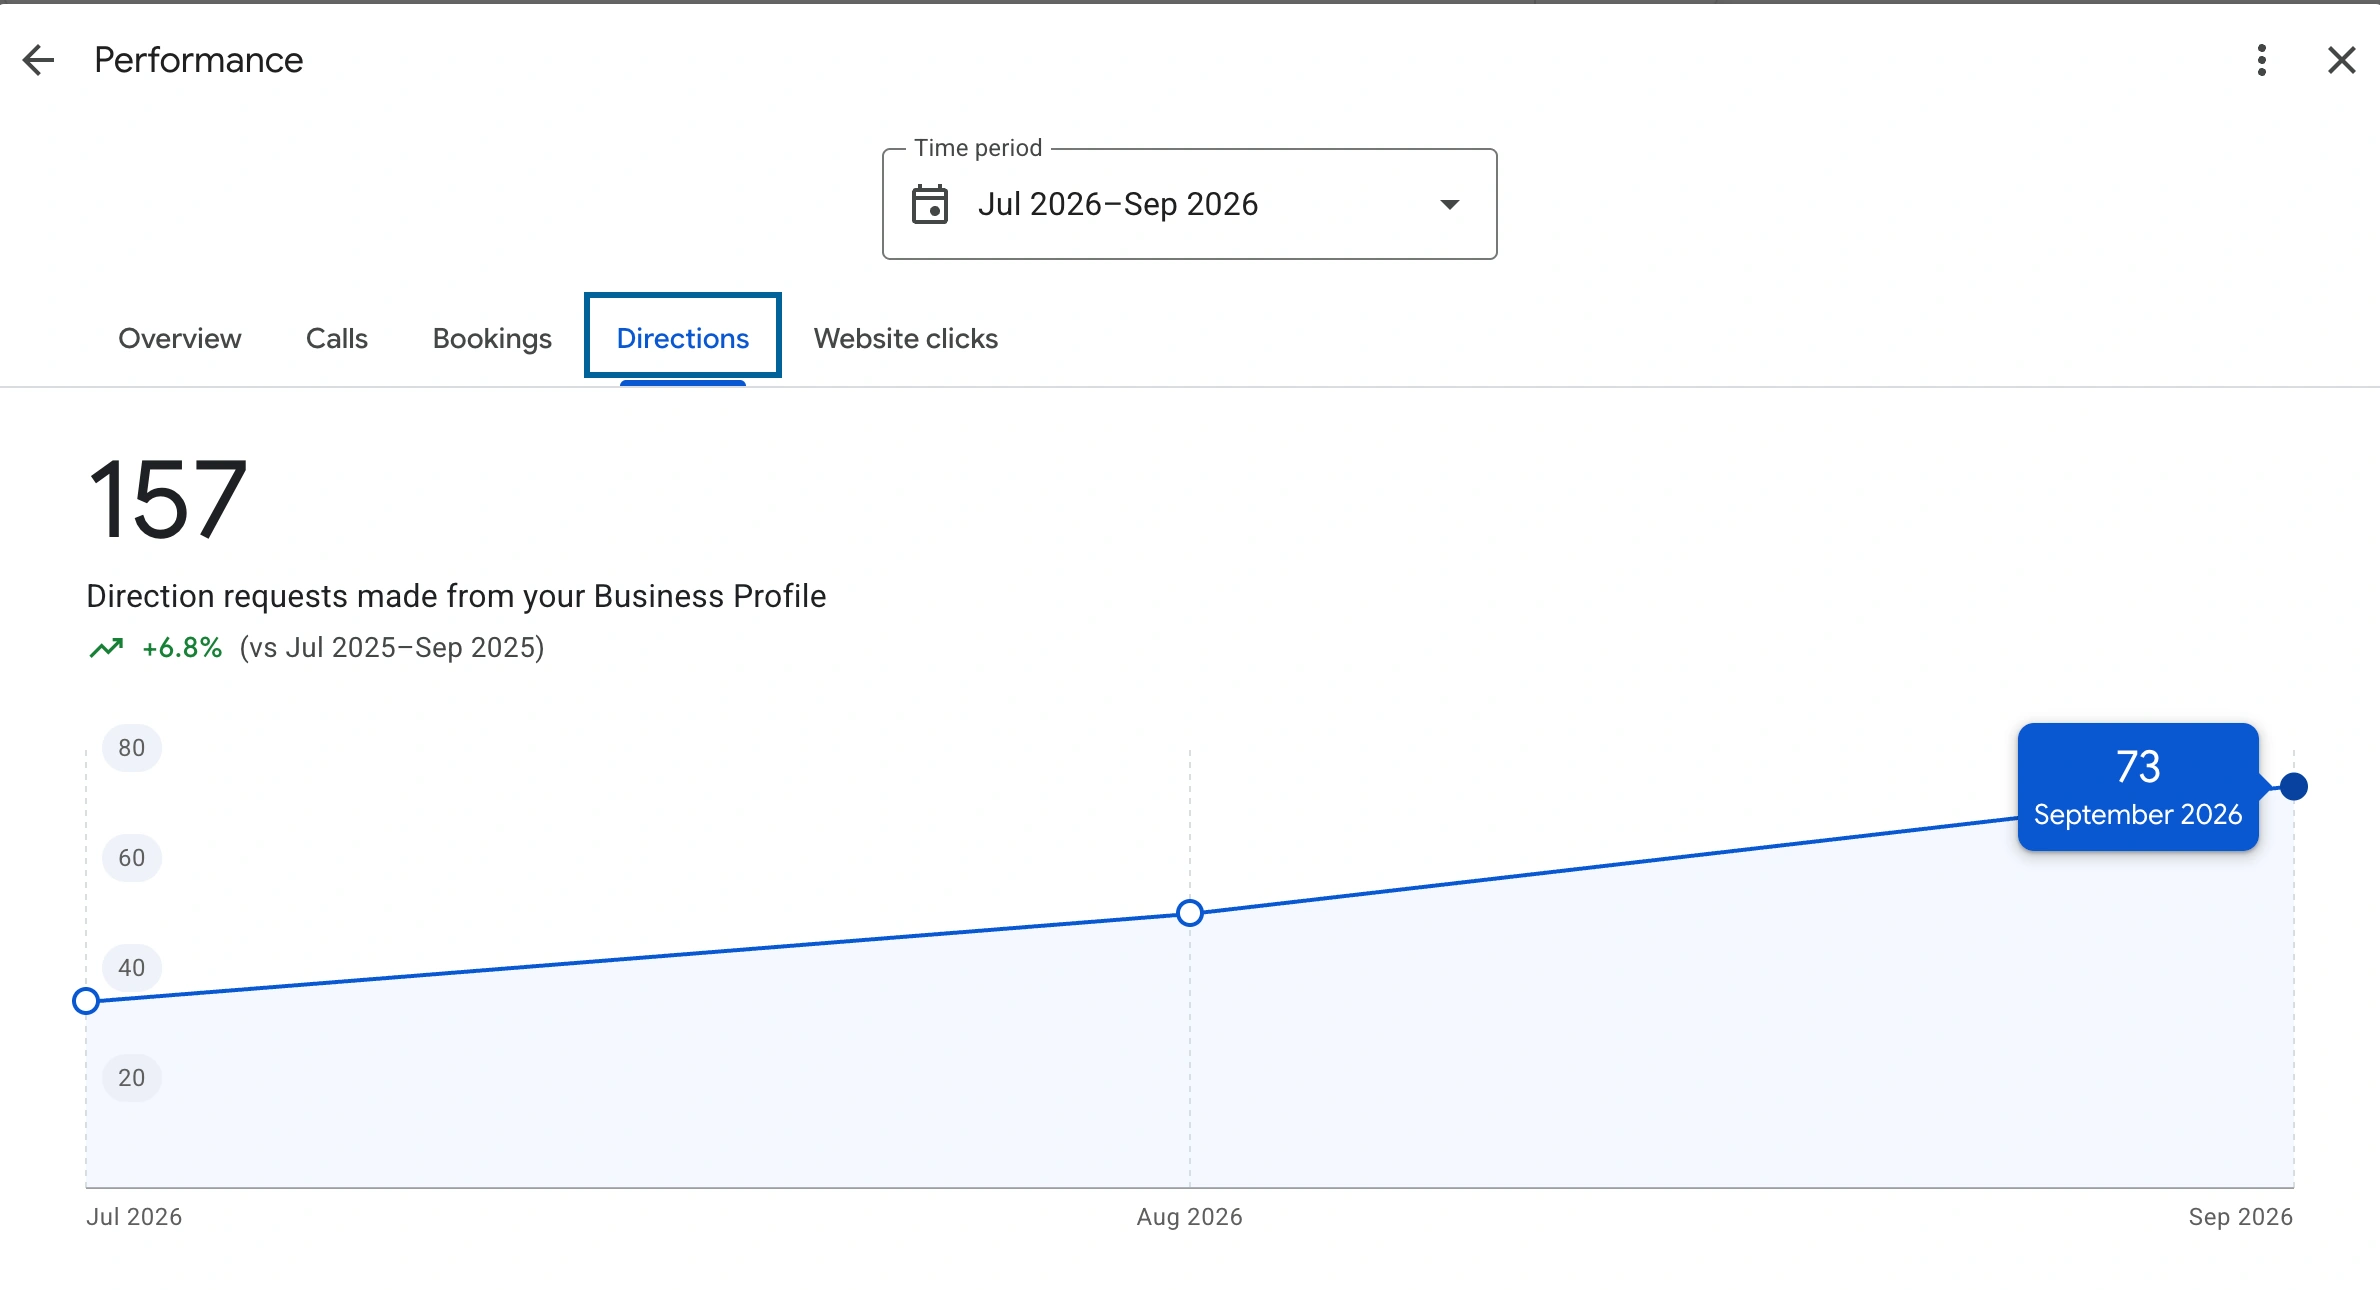Select the Aug 2026 data point on chart

tap(1190, 913)
